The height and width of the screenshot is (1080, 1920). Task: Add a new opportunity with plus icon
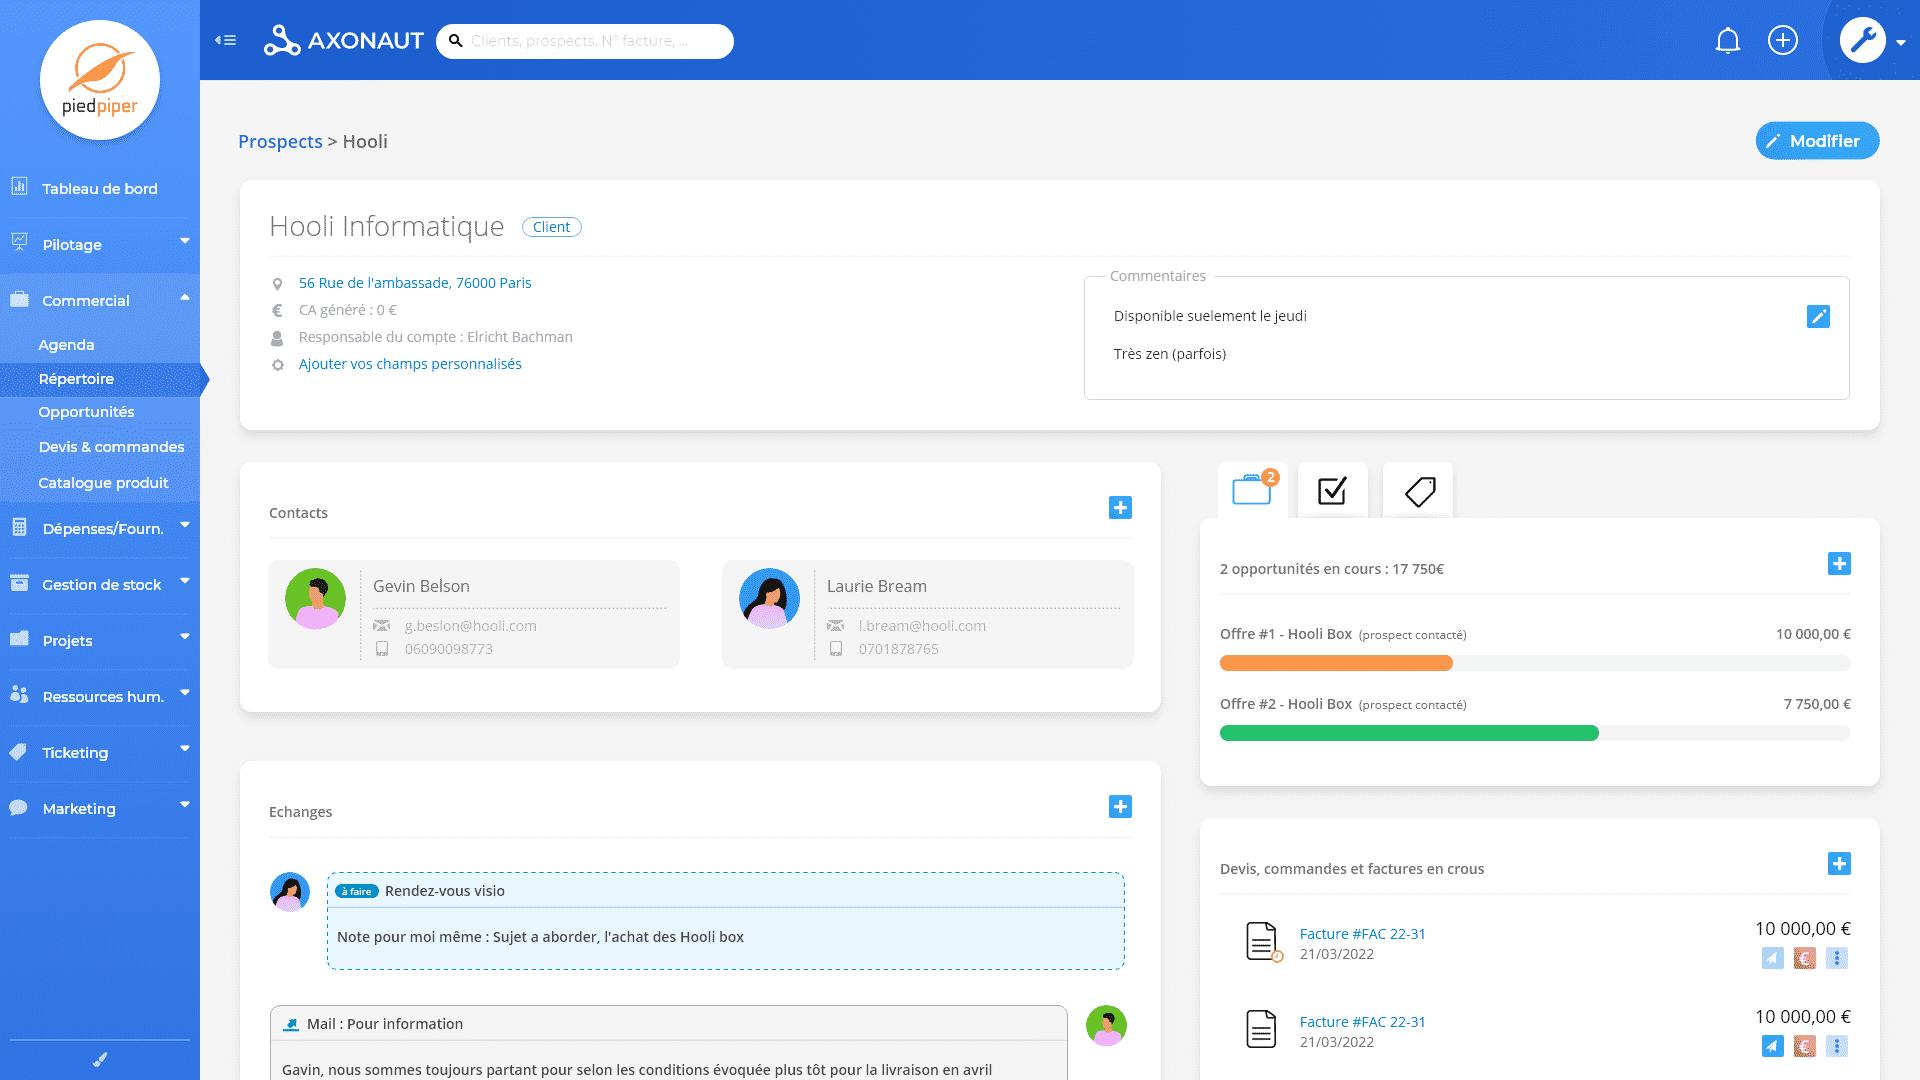(1838, 564)
